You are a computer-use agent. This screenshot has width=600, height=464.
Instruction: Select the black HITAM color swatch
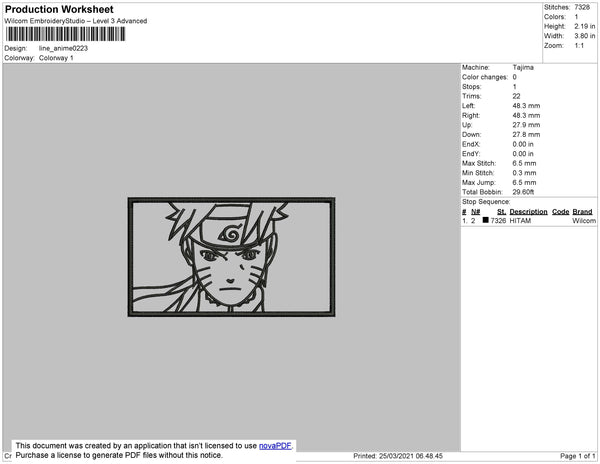pos(486,220)
